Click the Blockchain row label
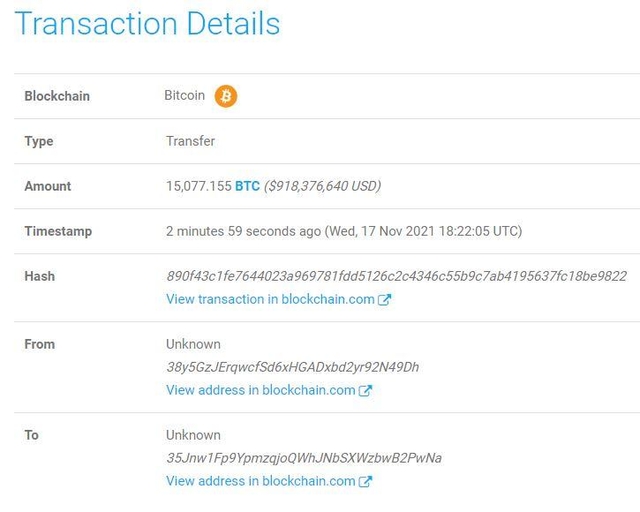Viewport: 640px width, 512px height. point(57,96)
